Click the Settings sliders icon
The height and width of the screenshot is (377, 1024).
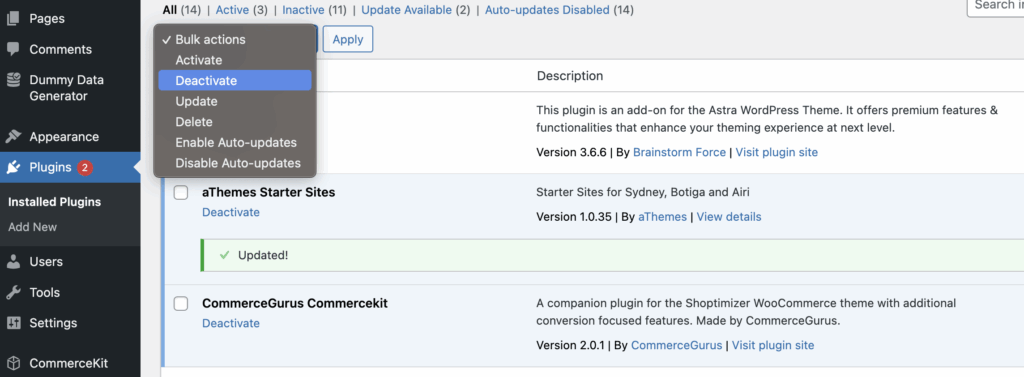click(x=13, y=323)
